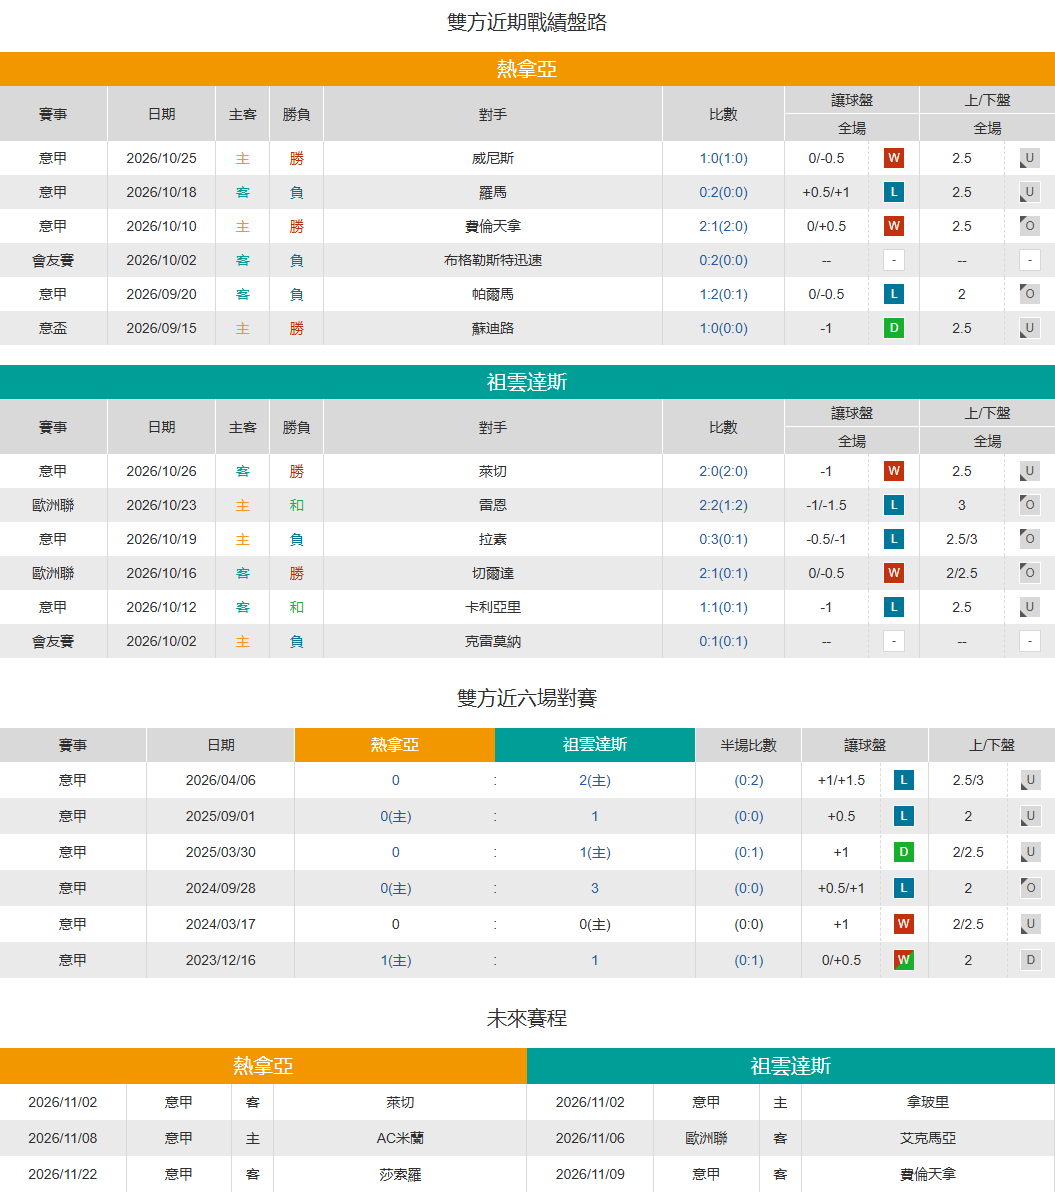Click the 未來賽程 section heading
Image resolution: width=1055 pixels, height=1193 pixels.
pos(527,1018)
